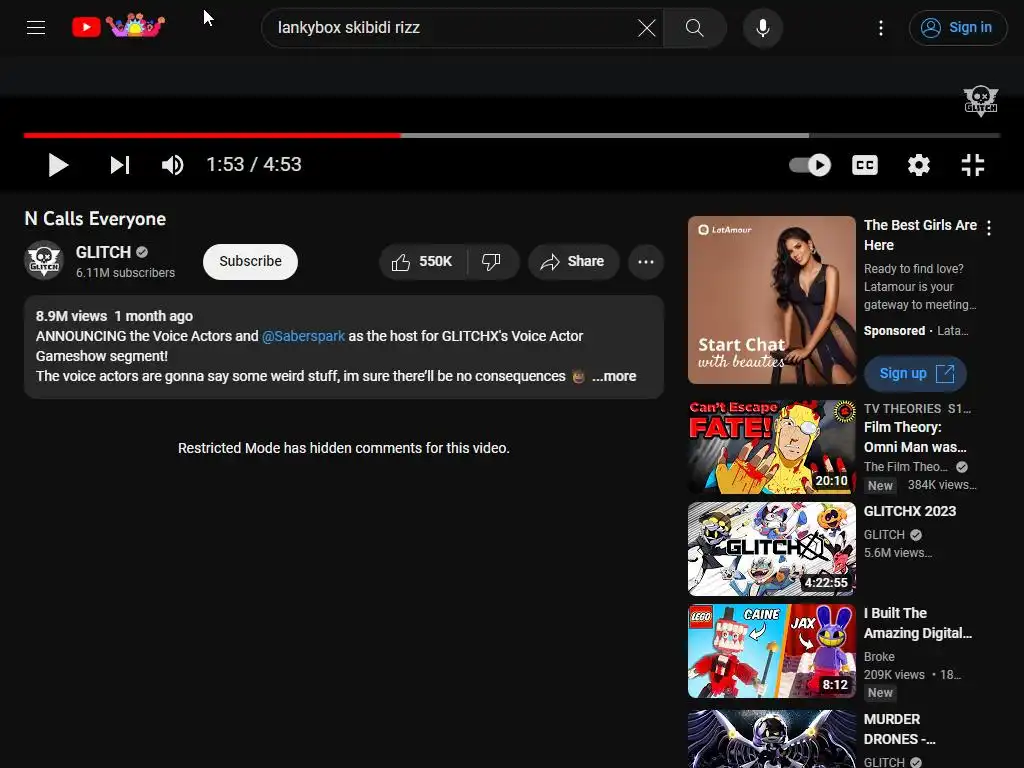Screen dimensions: 1024x768
Task: Open The Best Girls Are Here ad title
Action: coord(920,234)
